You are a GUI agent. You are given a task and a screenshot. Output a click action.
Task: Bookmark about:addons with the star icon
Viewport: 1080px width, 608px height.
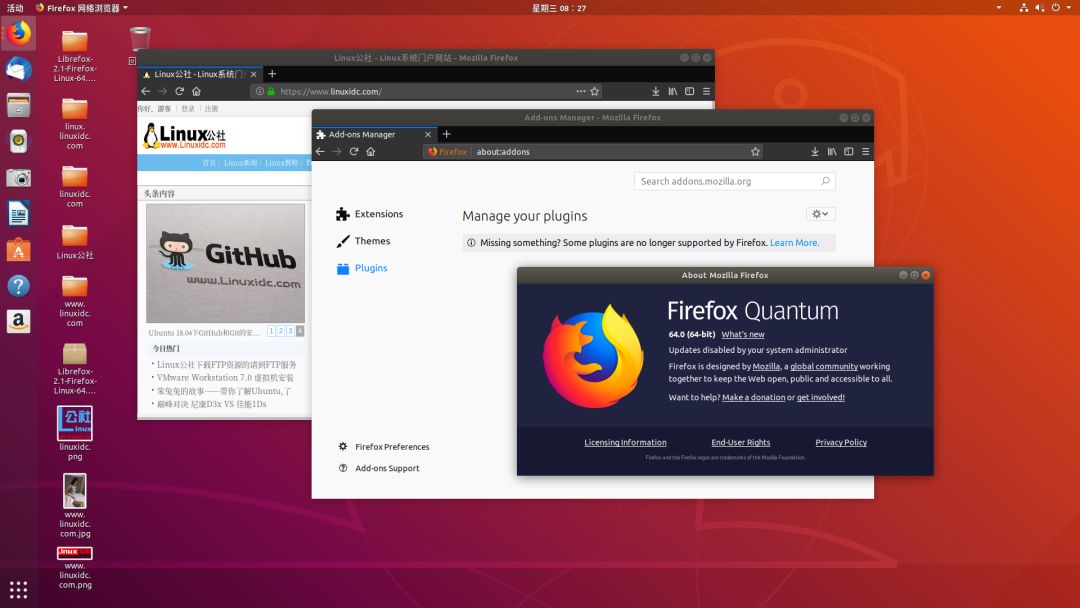coord(756,151)
